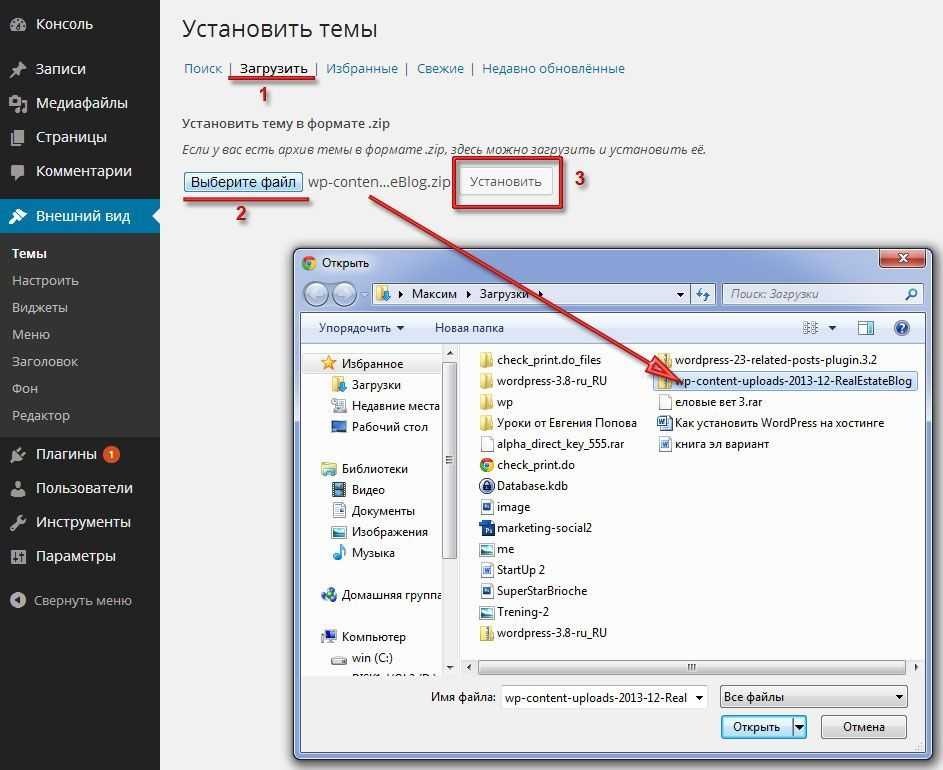
Task: Click the Console dashboard icon in sidebar
Action: pyautogui.click(x=17, y=24)
